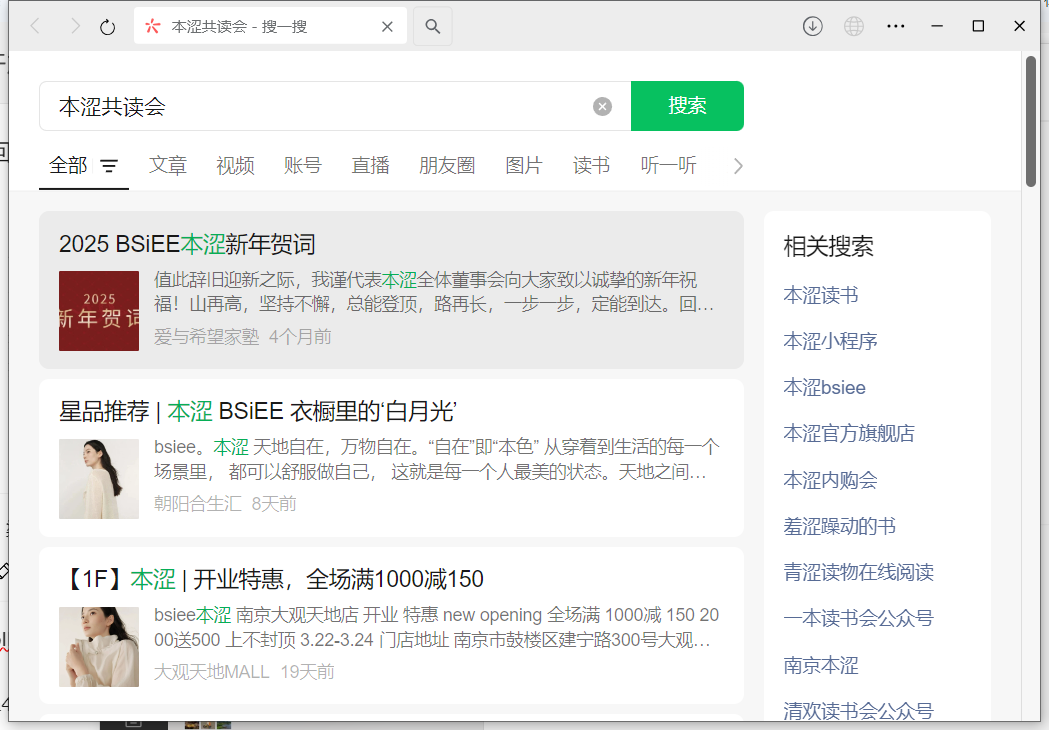1049x730 pixels.
Task: Click source name 大观天地MALL
Action: [x=211, y=672]
